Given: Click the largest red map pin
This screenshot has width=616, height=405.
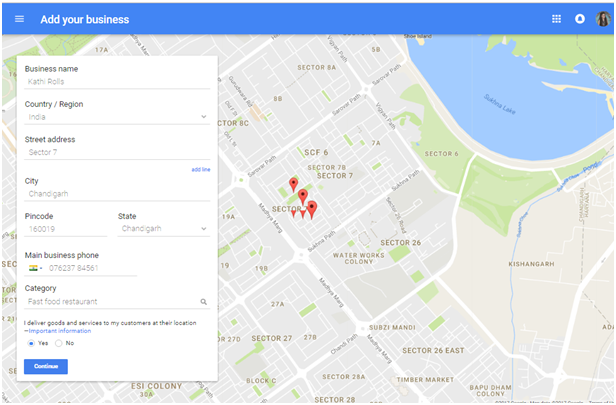Looking at the screenshot, I should coord(312,209).
